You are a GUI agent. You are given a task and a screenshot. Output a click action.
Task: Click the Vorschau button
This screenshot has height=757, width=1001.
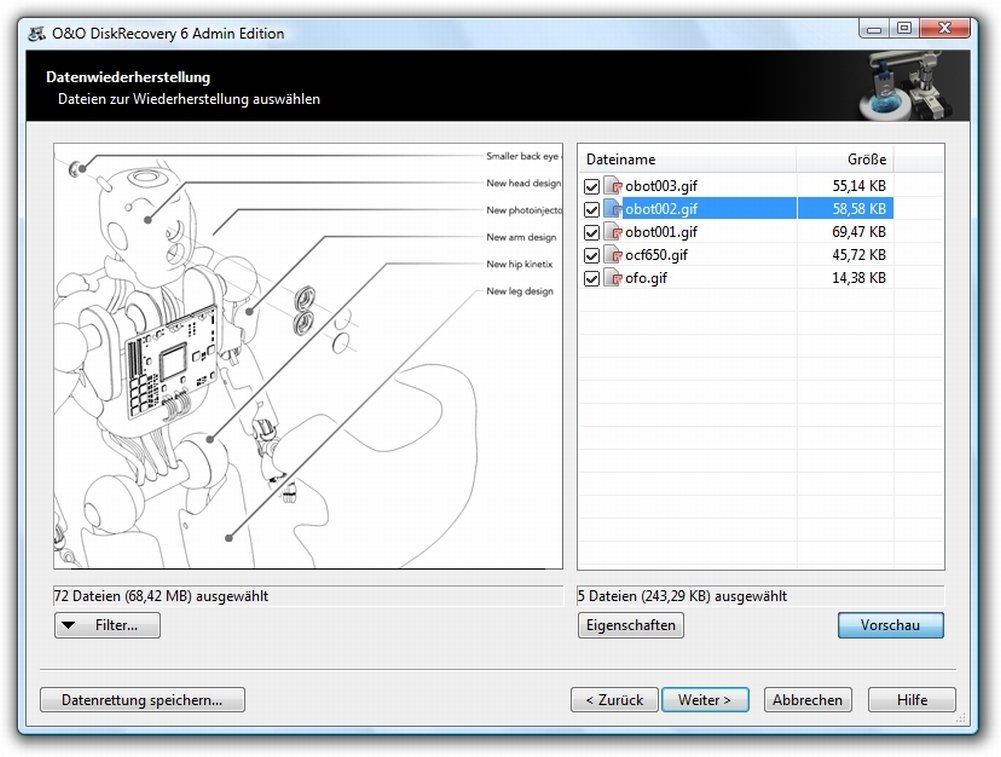coord(891,625)
